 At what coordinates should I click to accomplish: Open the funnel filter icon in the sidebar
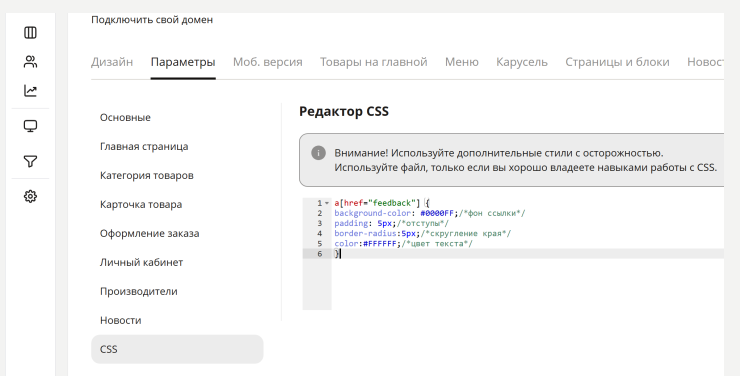click(30, 161)
